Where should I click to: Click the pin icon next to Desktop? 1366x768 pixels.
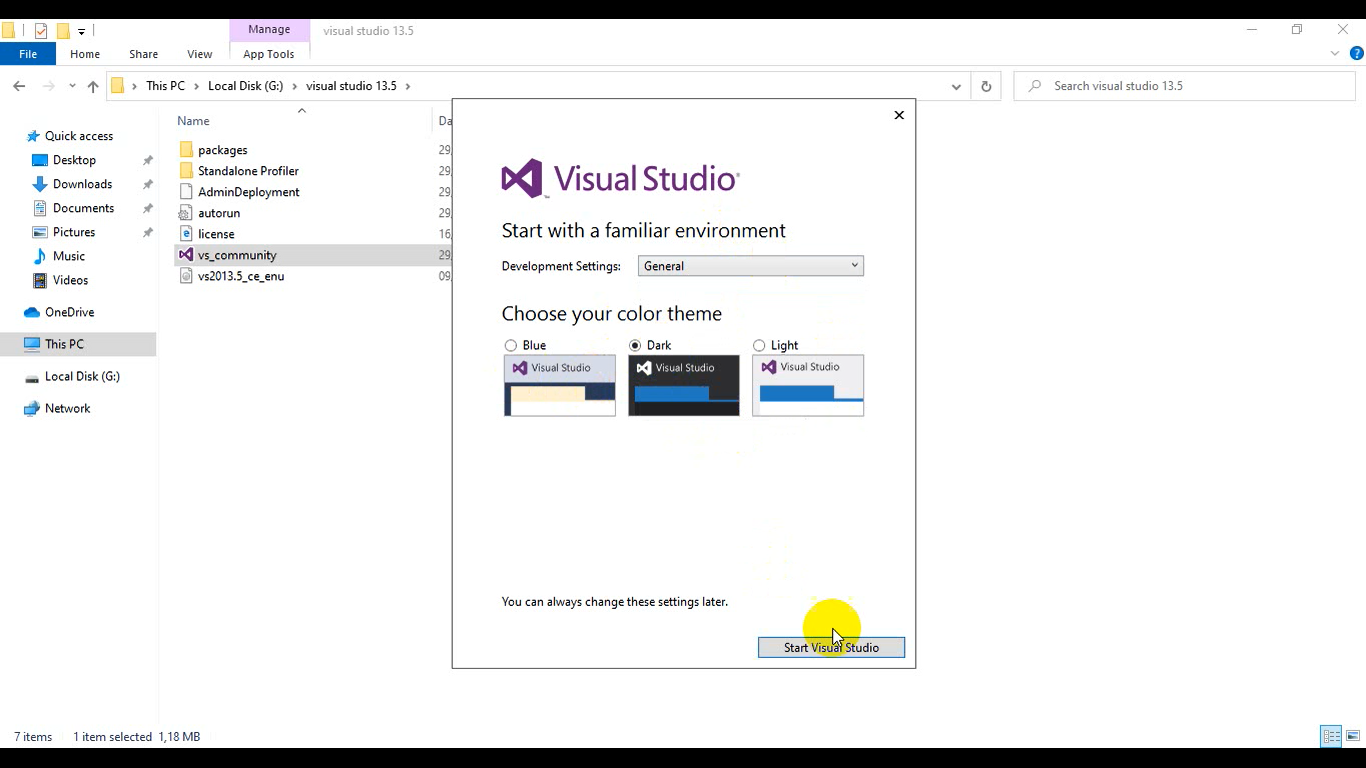(148, 160)
